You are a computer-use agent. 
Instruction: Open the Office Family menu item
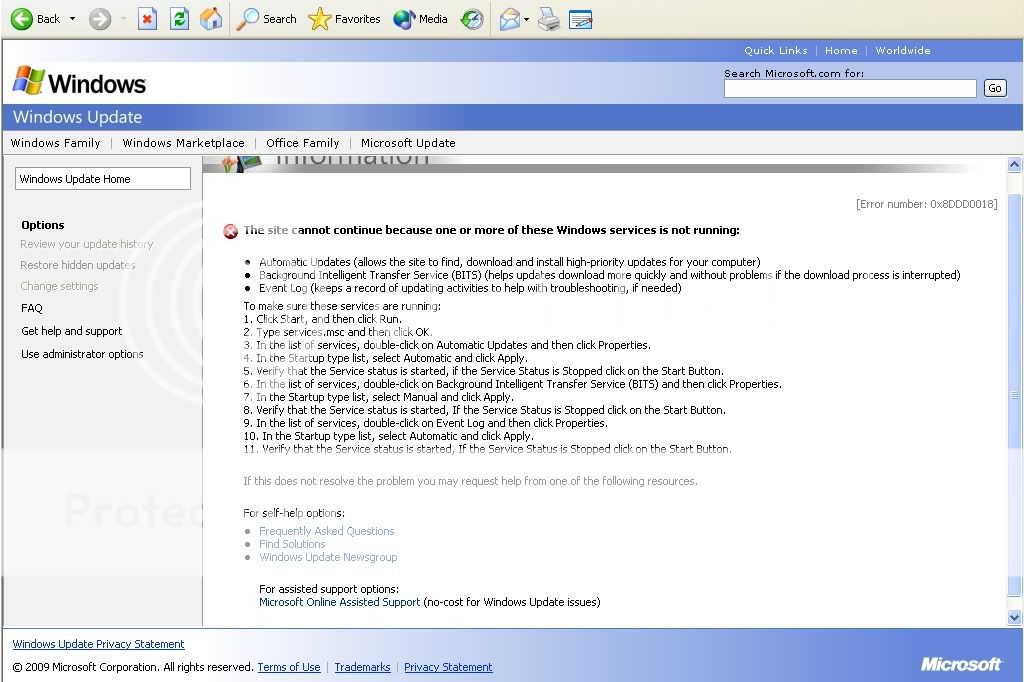click(x=302, y=143)
